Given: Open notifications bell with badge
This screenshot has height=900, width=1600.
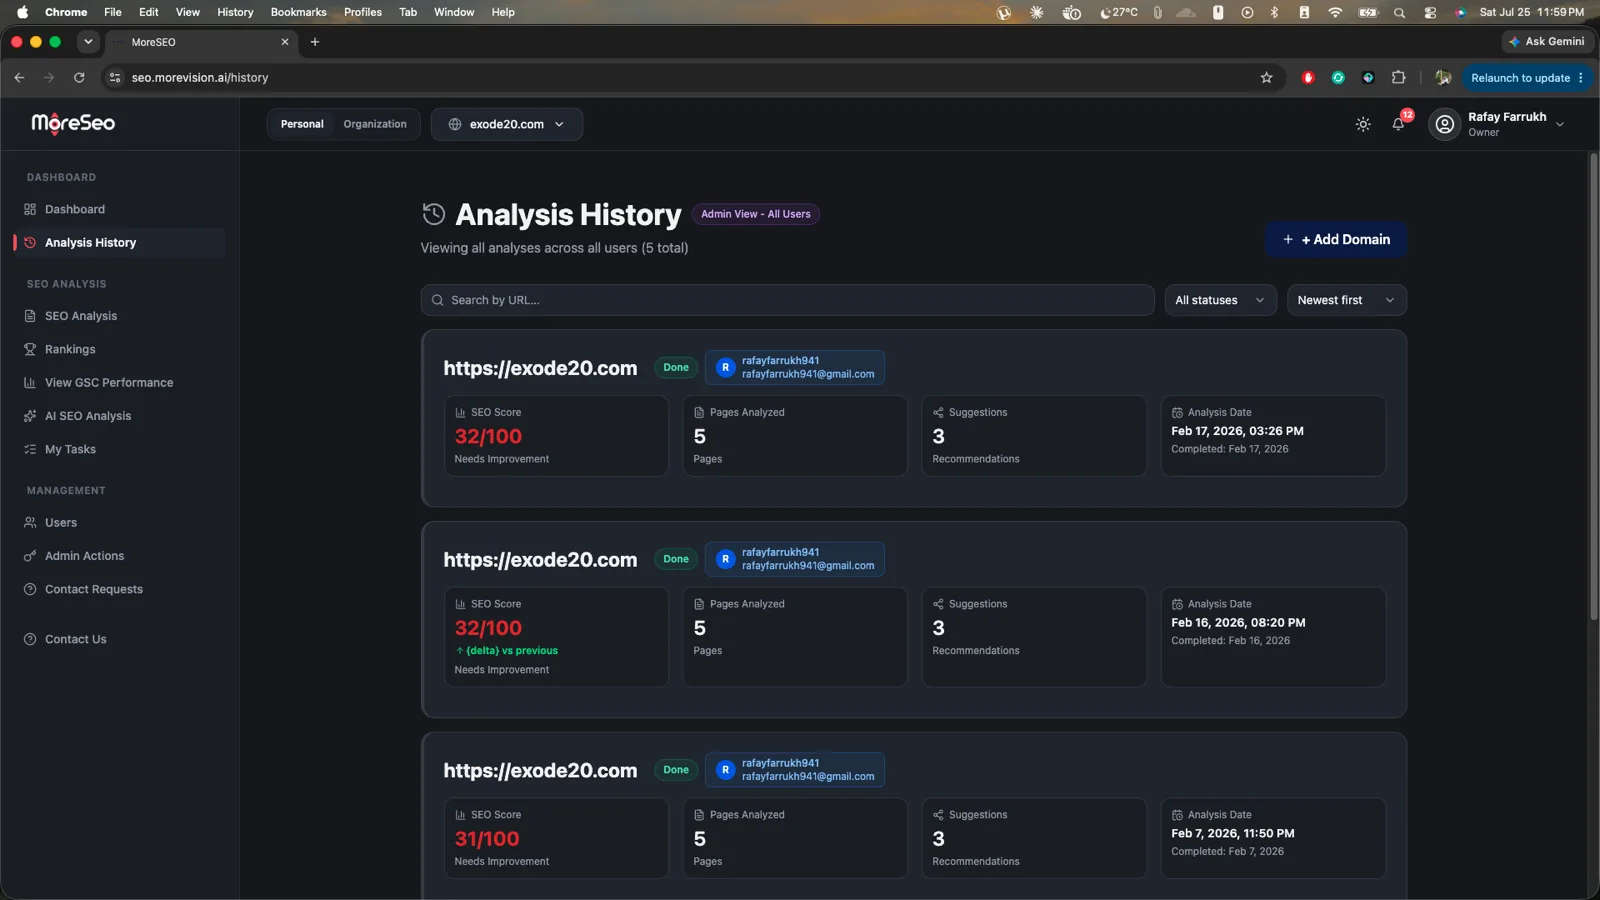Looking at the screenshot, I should tap(1399, 124).
